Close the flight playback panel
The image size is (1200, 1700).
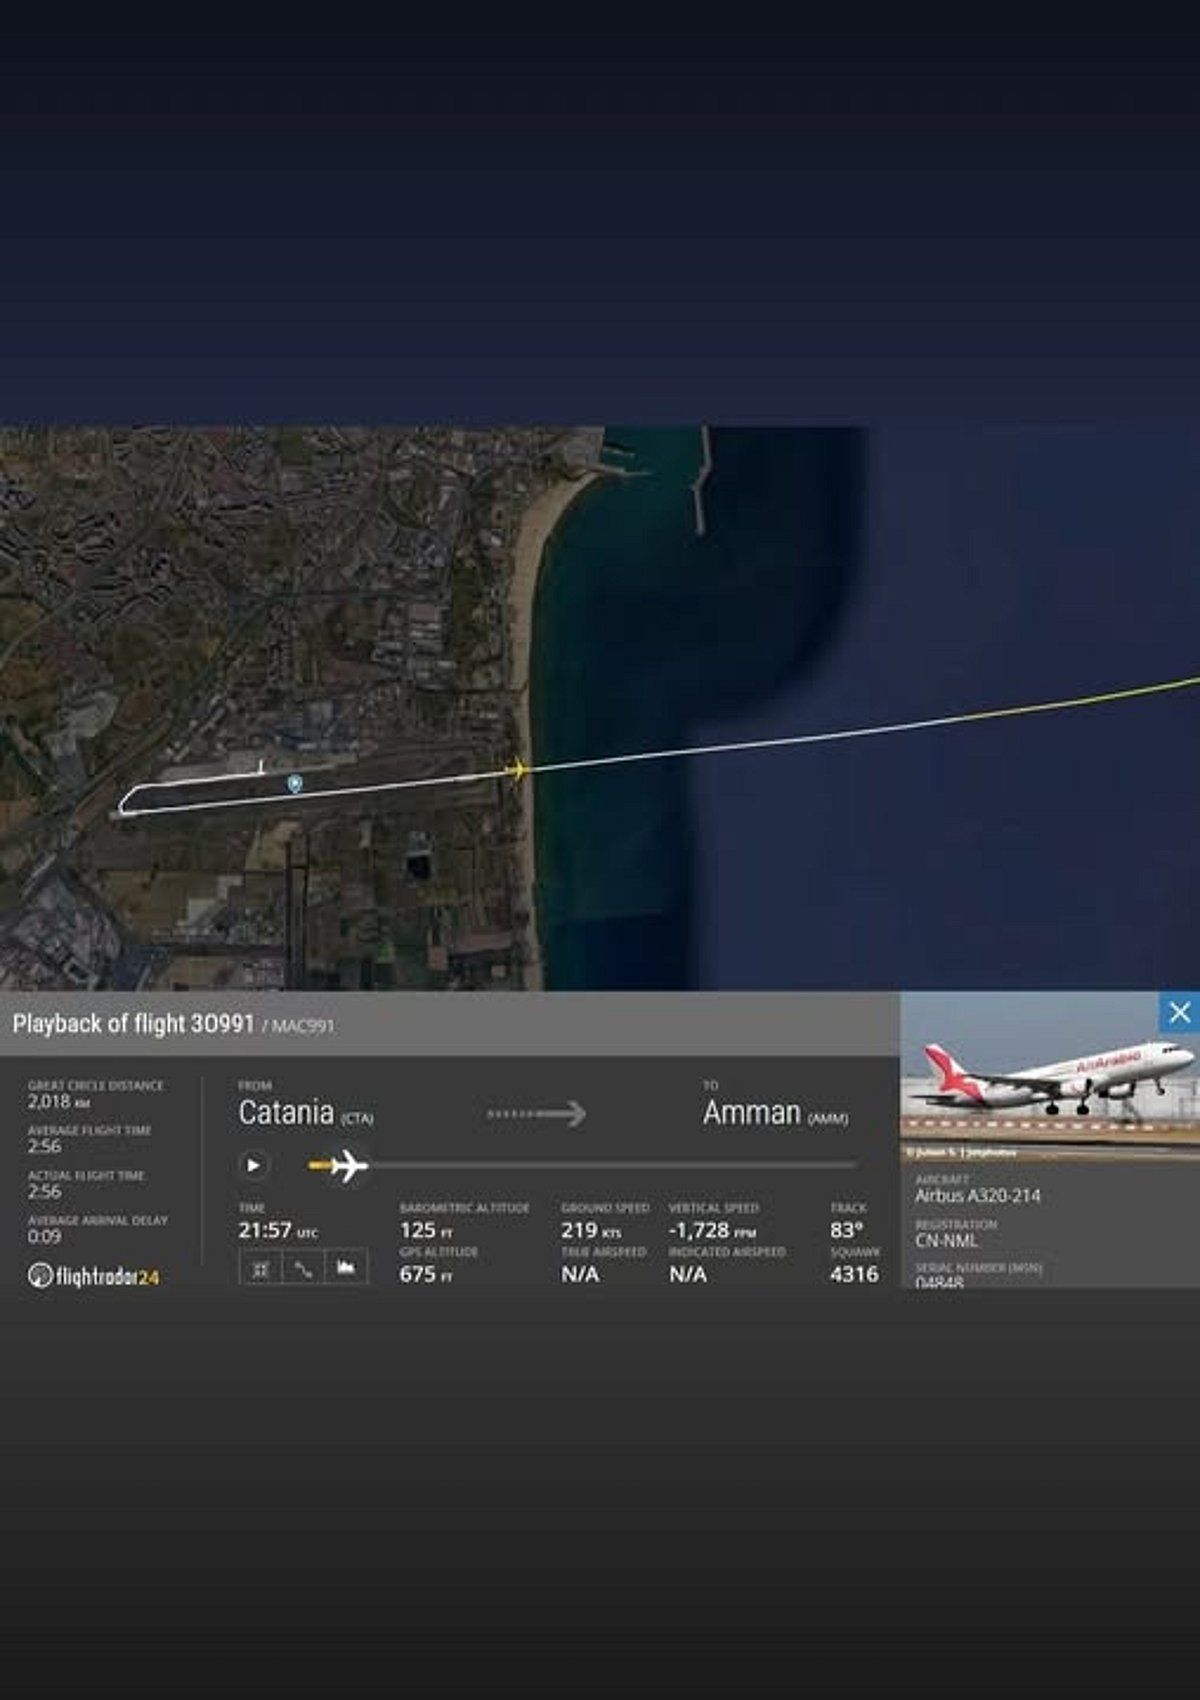(x=1179, y=1012)
